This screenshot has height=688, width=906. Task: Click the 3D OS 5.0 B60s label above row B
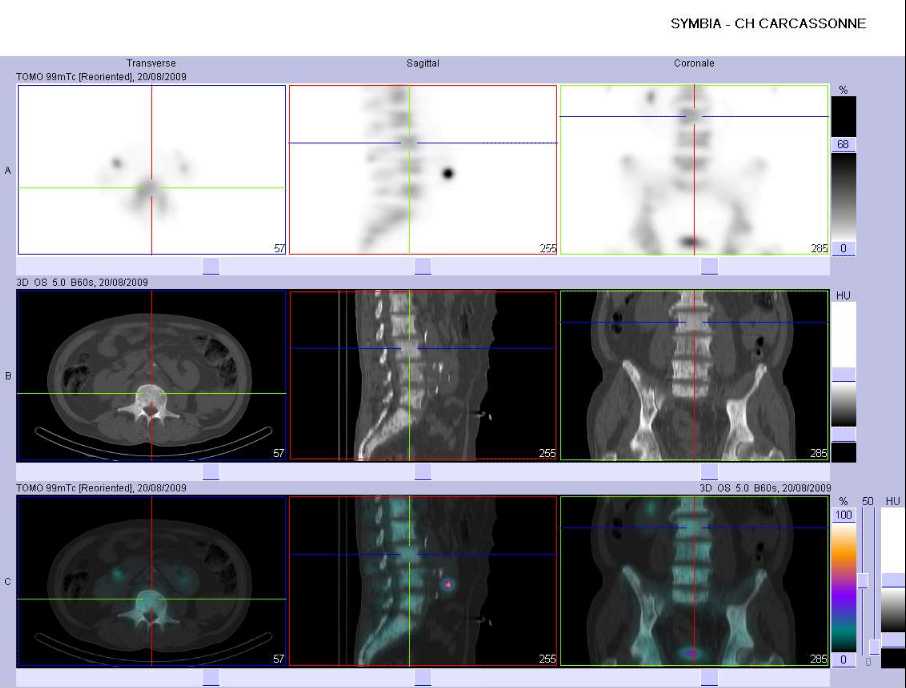(x=82, y=282)
